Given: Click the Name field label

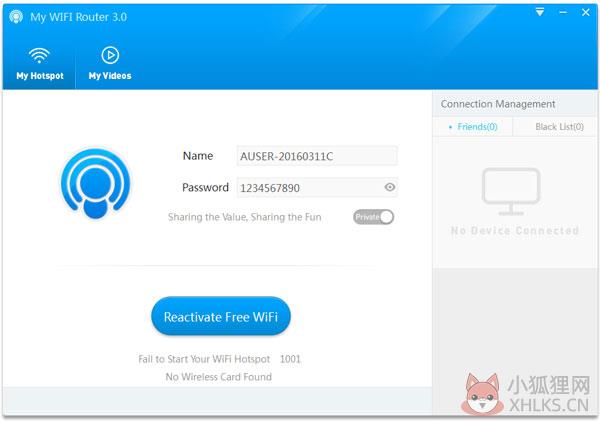Looking at the screenshot, I should coord(198,156).
